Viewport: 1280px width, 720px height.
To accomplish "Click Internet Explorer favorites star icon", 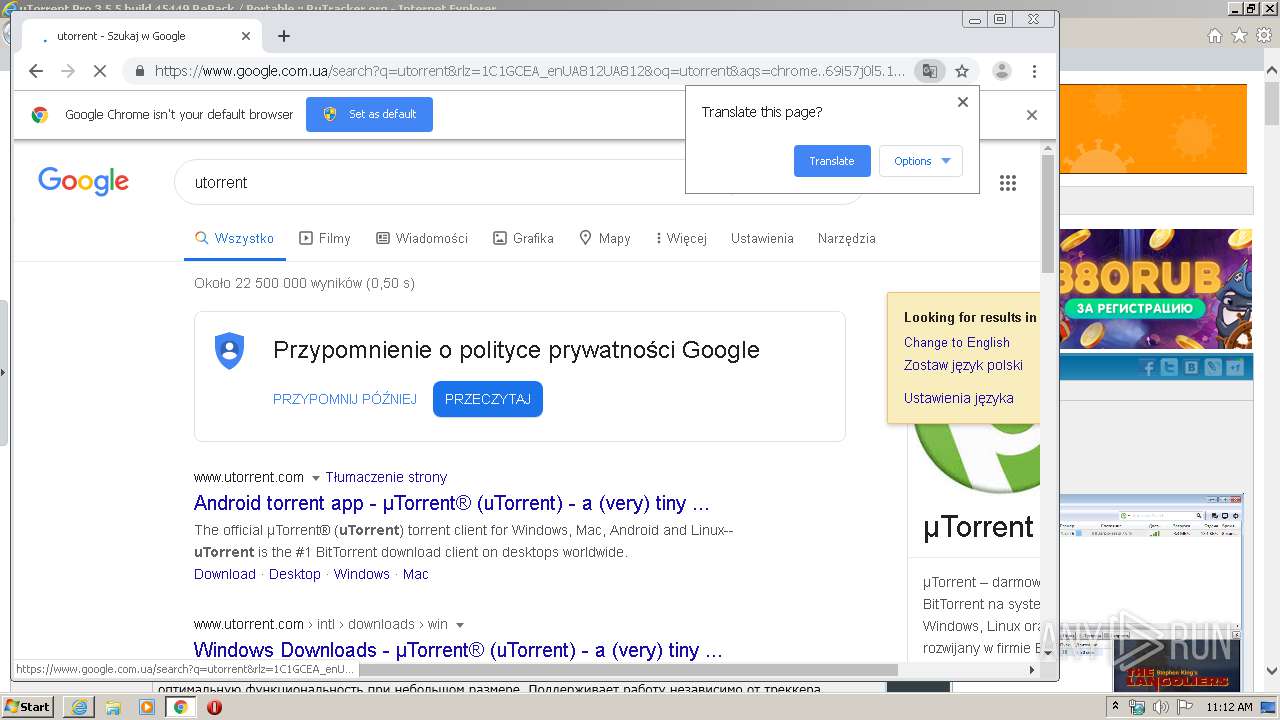I will click(x=1239, y=36).
